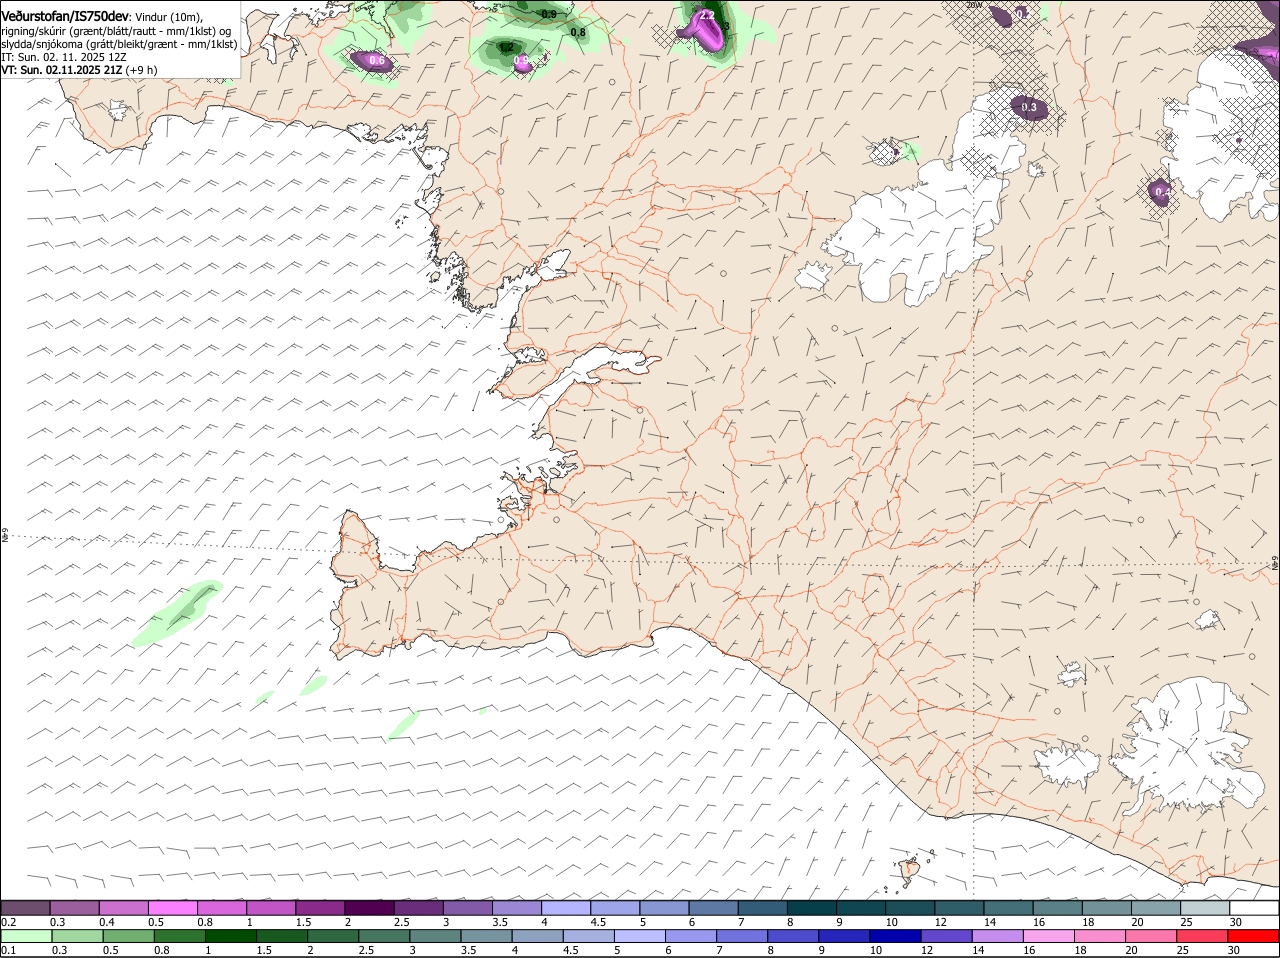Image resolution: width=1280 pixels, height=958 pixels.
Task: Click the '12' label under the top legend row
Action: pyautogui.click(x=941, y=921)
